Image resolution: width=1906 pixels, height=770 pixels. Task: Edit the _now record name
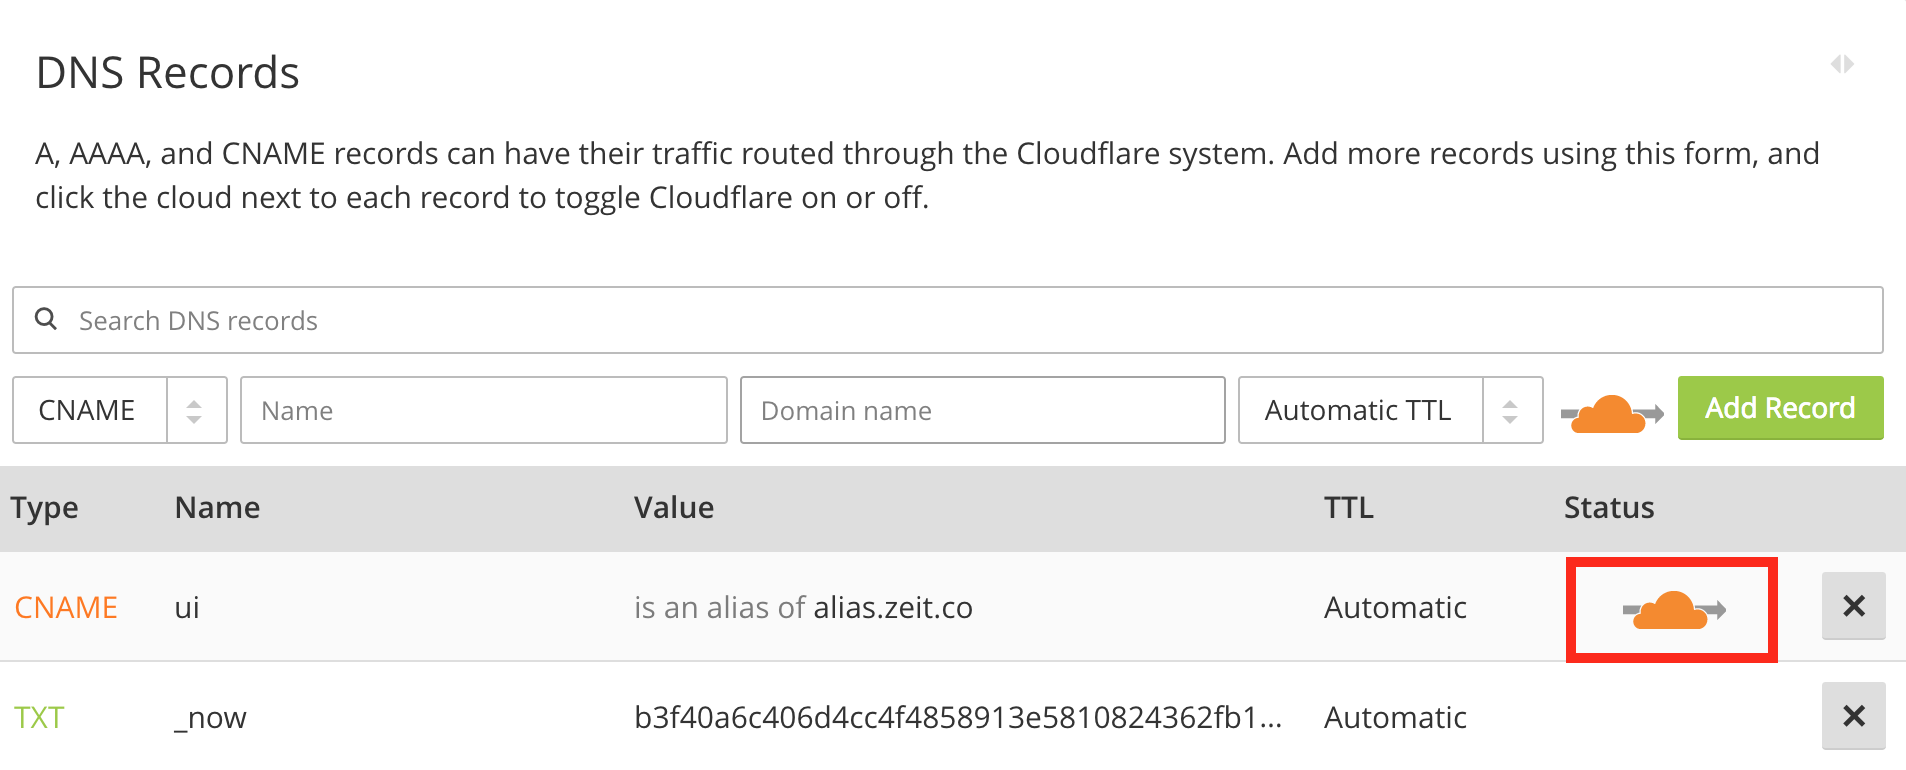point(210,718)
